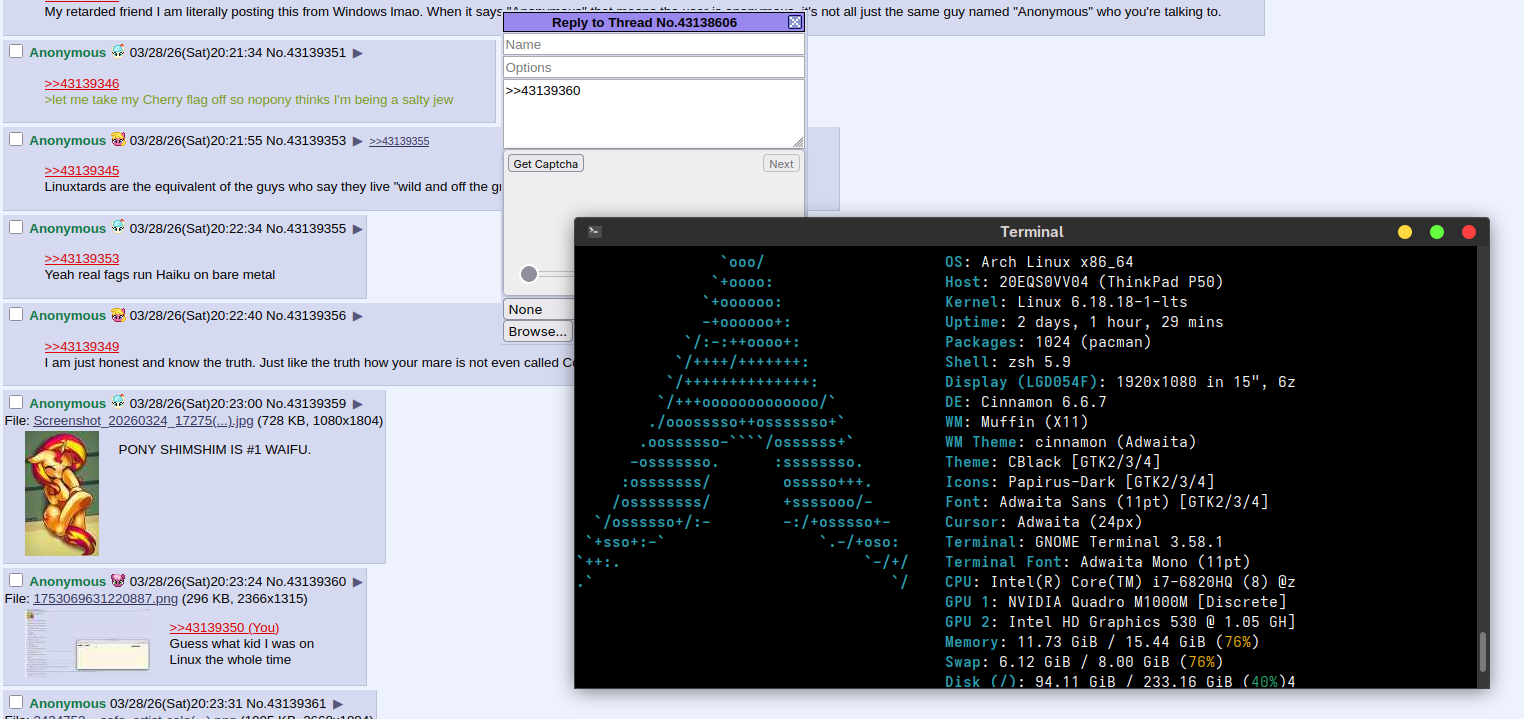Click the Terminal window icon in titlebar

(594, 231)
